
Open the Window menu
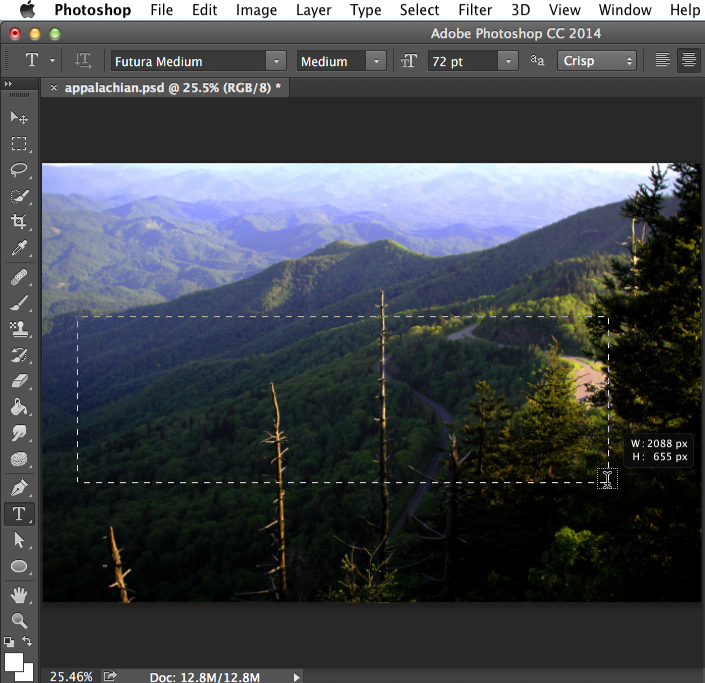625,10
